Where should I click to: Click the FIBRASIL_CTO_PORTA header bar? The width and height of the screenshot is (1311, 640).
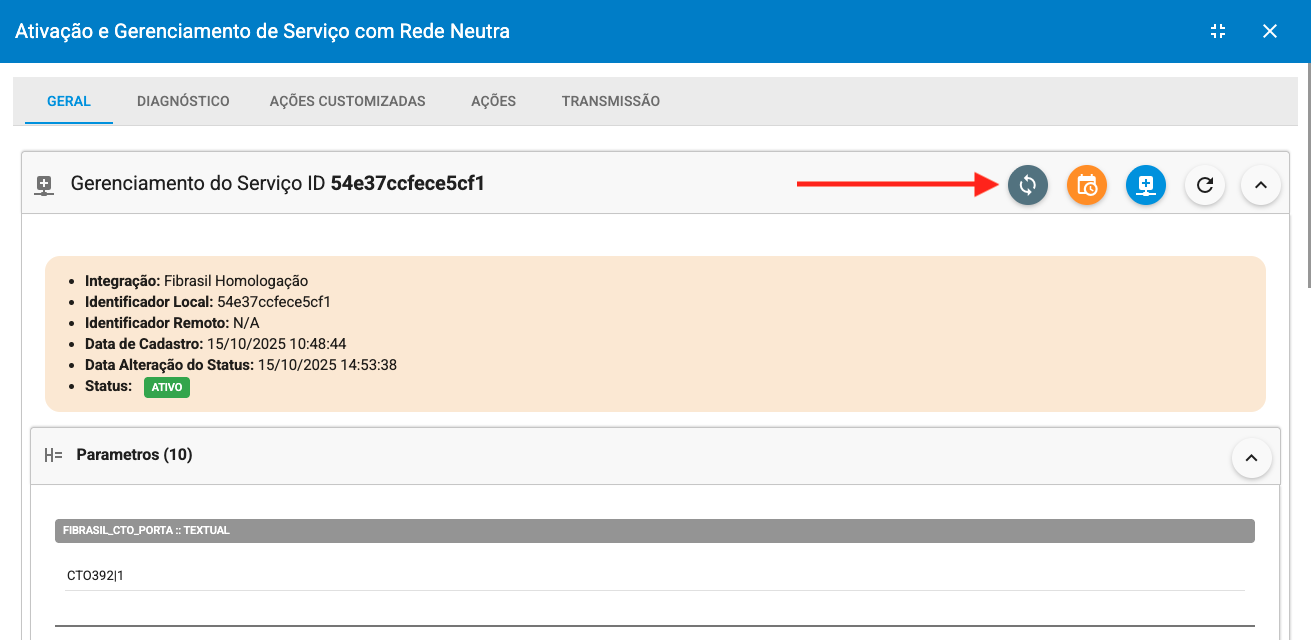click(x=655, y=530)
